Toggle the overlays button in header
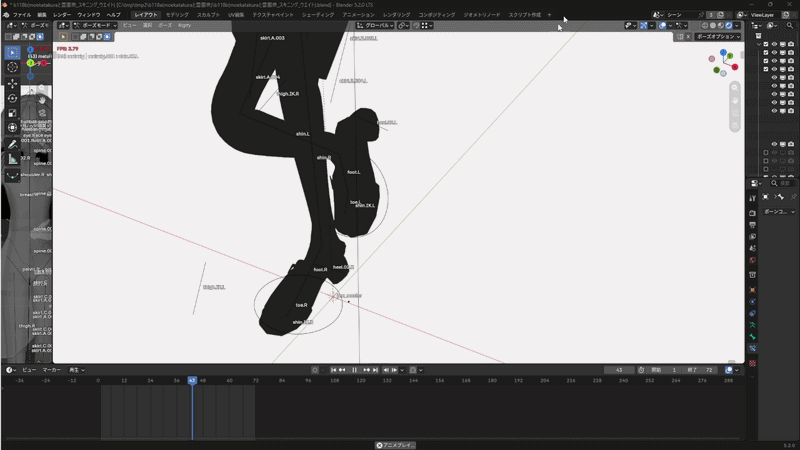This screenshot has width=800, height=450. coord(662,26)
